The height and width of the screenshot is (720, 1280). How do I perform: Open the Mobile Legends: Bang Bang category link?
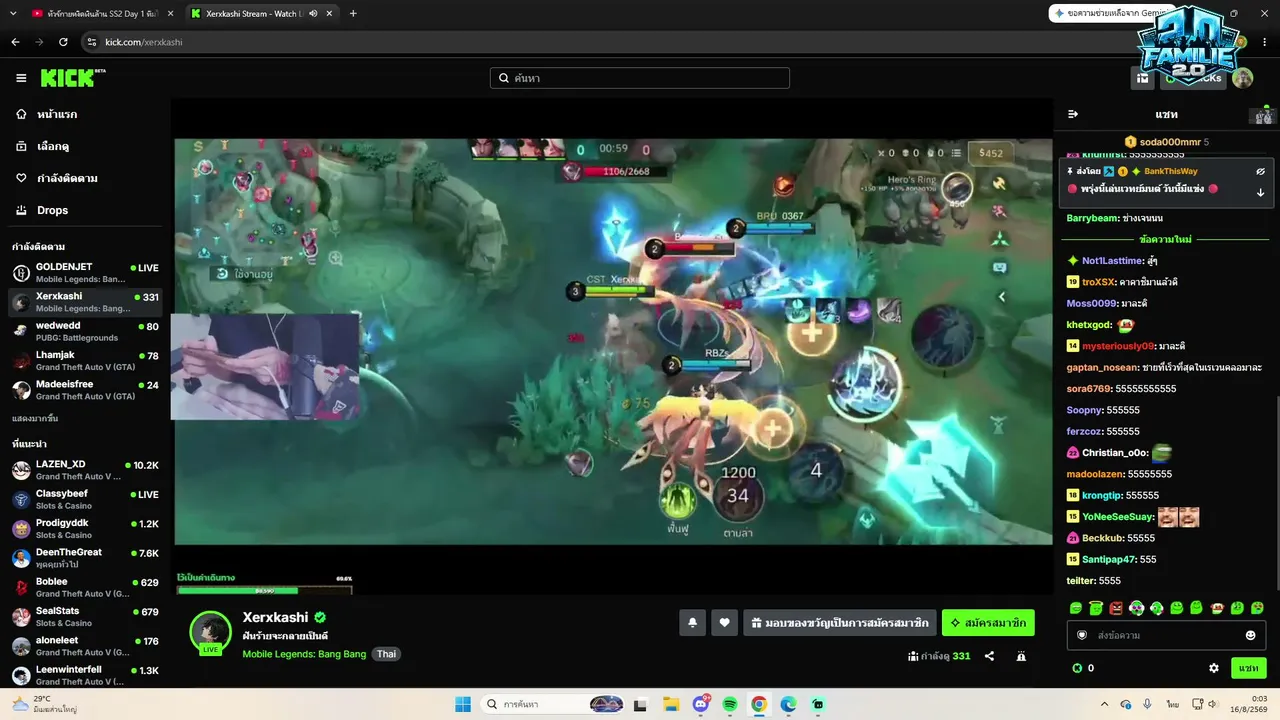pos(304,654)
